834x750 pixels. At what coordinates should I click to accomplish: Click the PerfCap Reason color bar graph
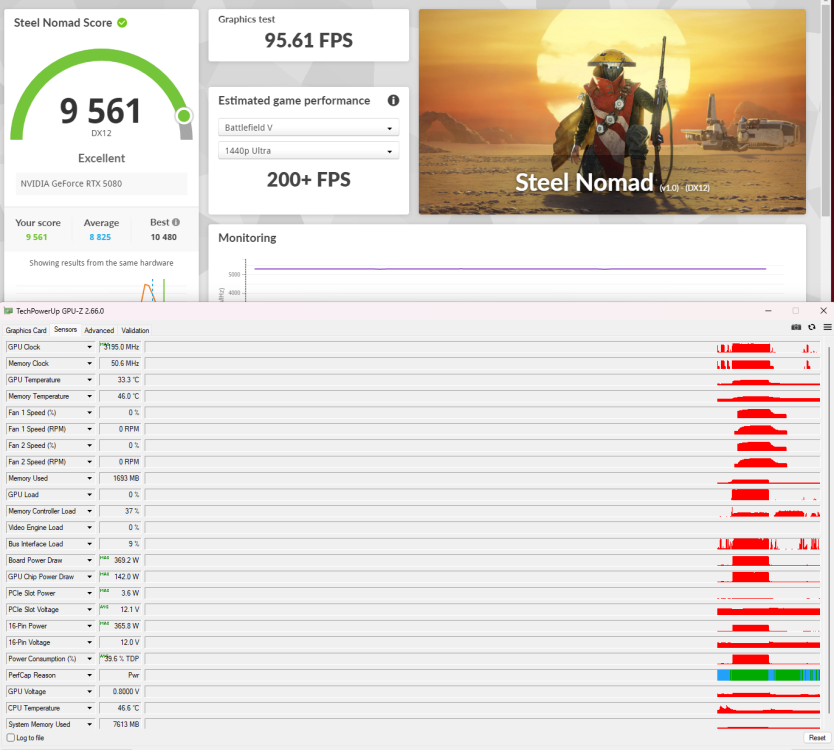point(768,676)
